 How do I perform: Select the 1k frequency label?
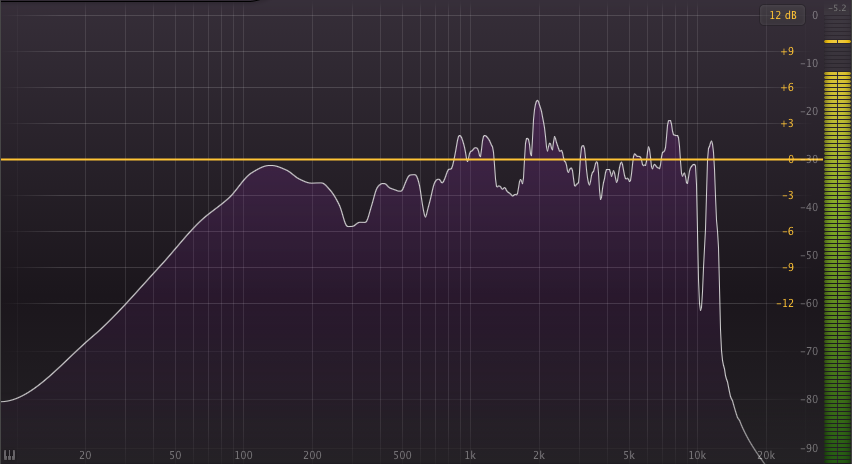click(x=470, y=455)
